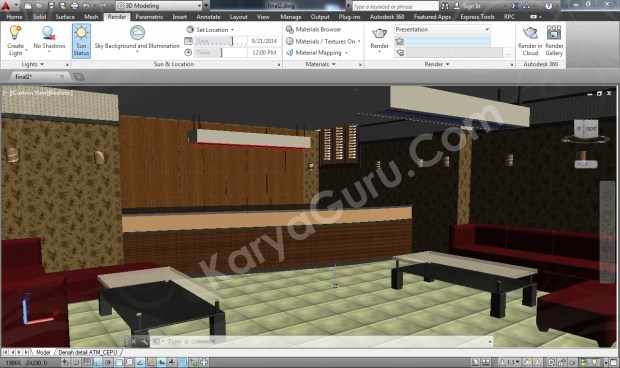Expand the Materials panel dropdown
This screenshot has height=368, width=620.
[334, 64]
